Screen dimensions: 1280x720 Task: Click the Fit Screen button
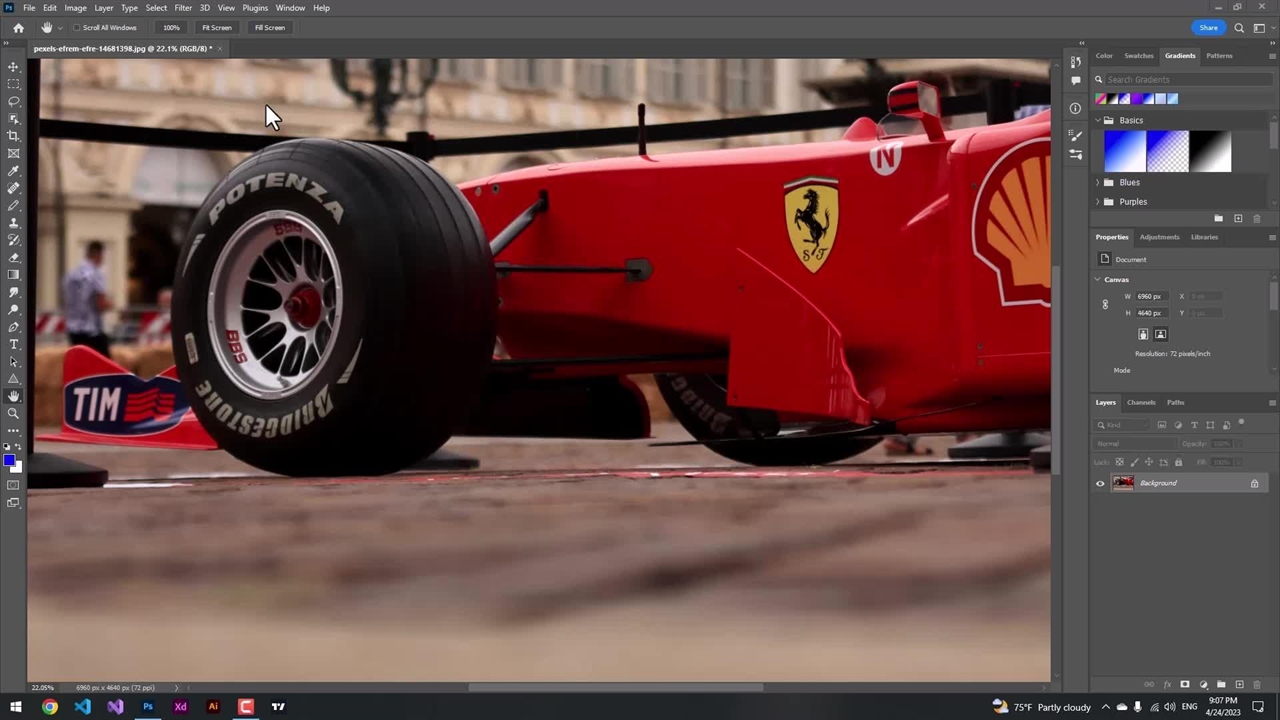coord(216,28)
